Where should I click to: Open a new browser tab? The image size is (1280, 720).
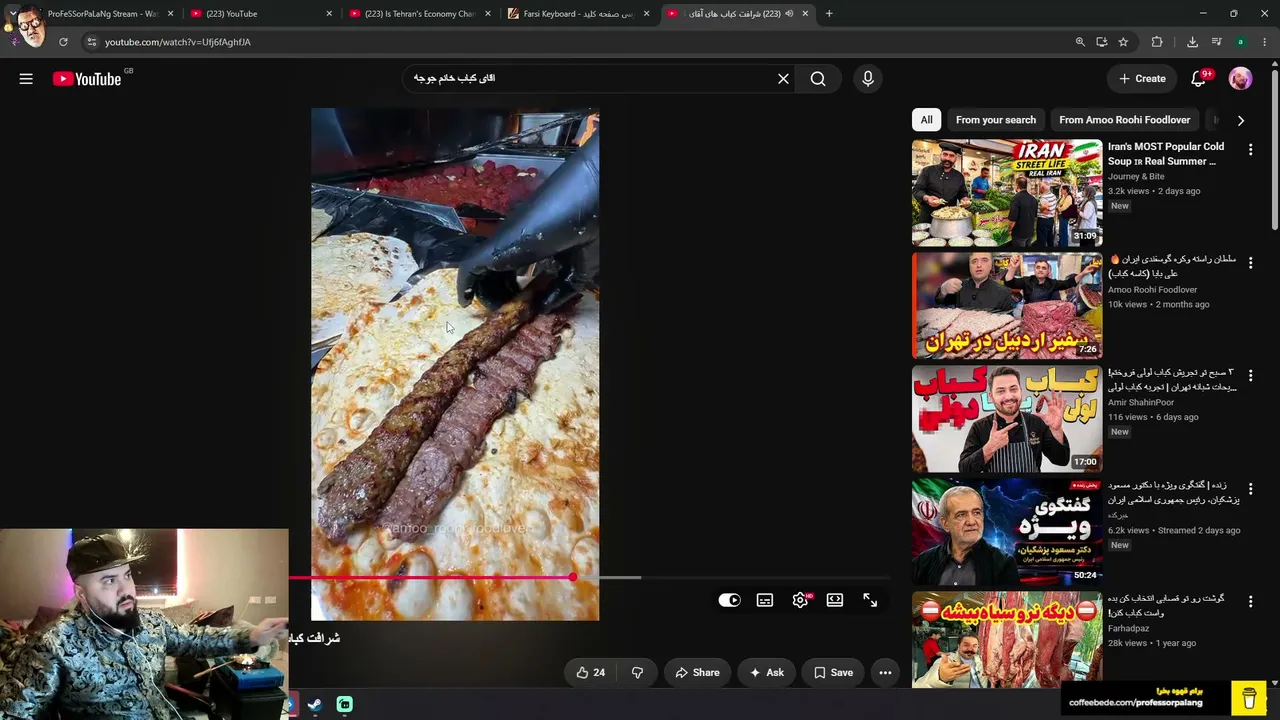tap(829, 14)
